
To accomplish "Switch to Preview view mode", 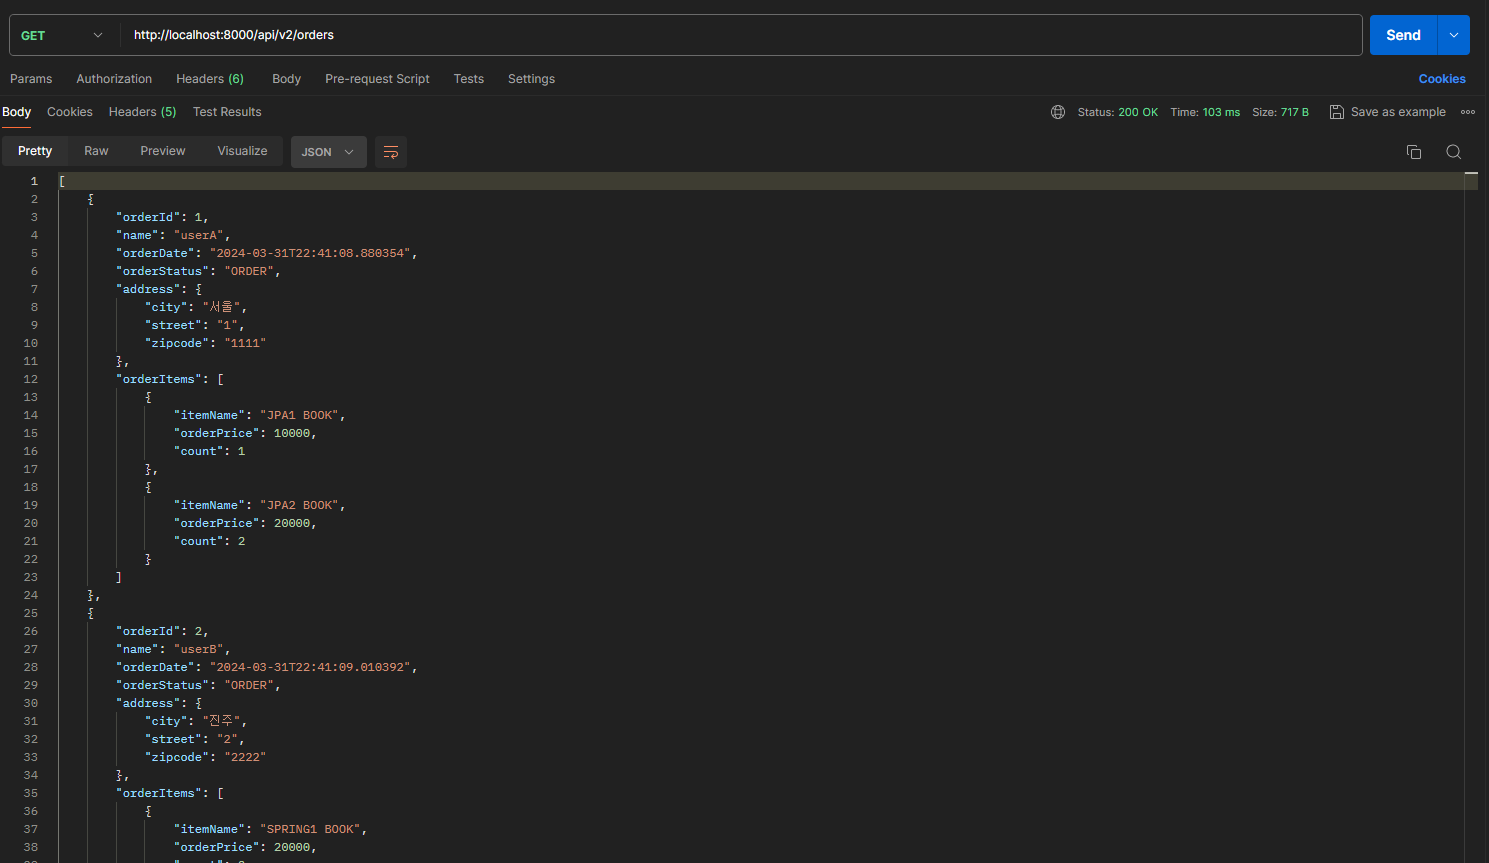I will (x=163, y=151).
